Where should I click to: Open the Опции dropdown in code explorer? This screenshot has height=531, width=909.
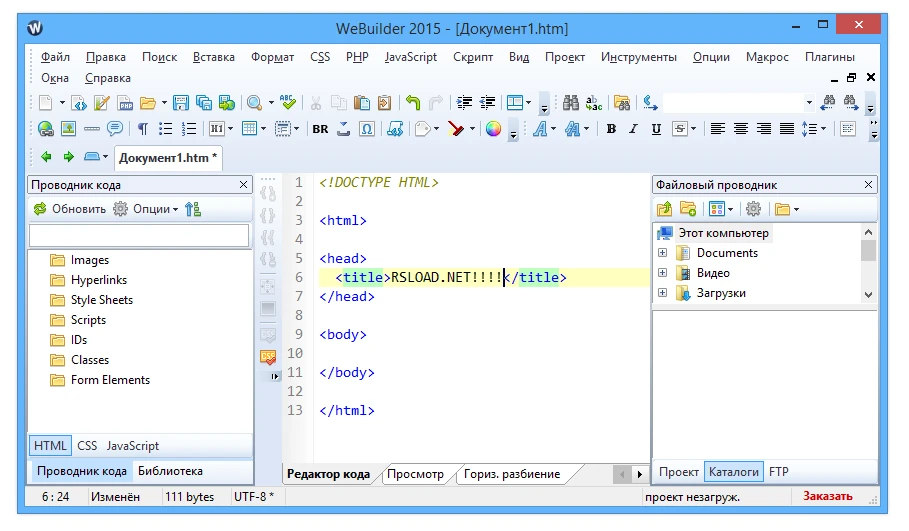pos(146,209)
